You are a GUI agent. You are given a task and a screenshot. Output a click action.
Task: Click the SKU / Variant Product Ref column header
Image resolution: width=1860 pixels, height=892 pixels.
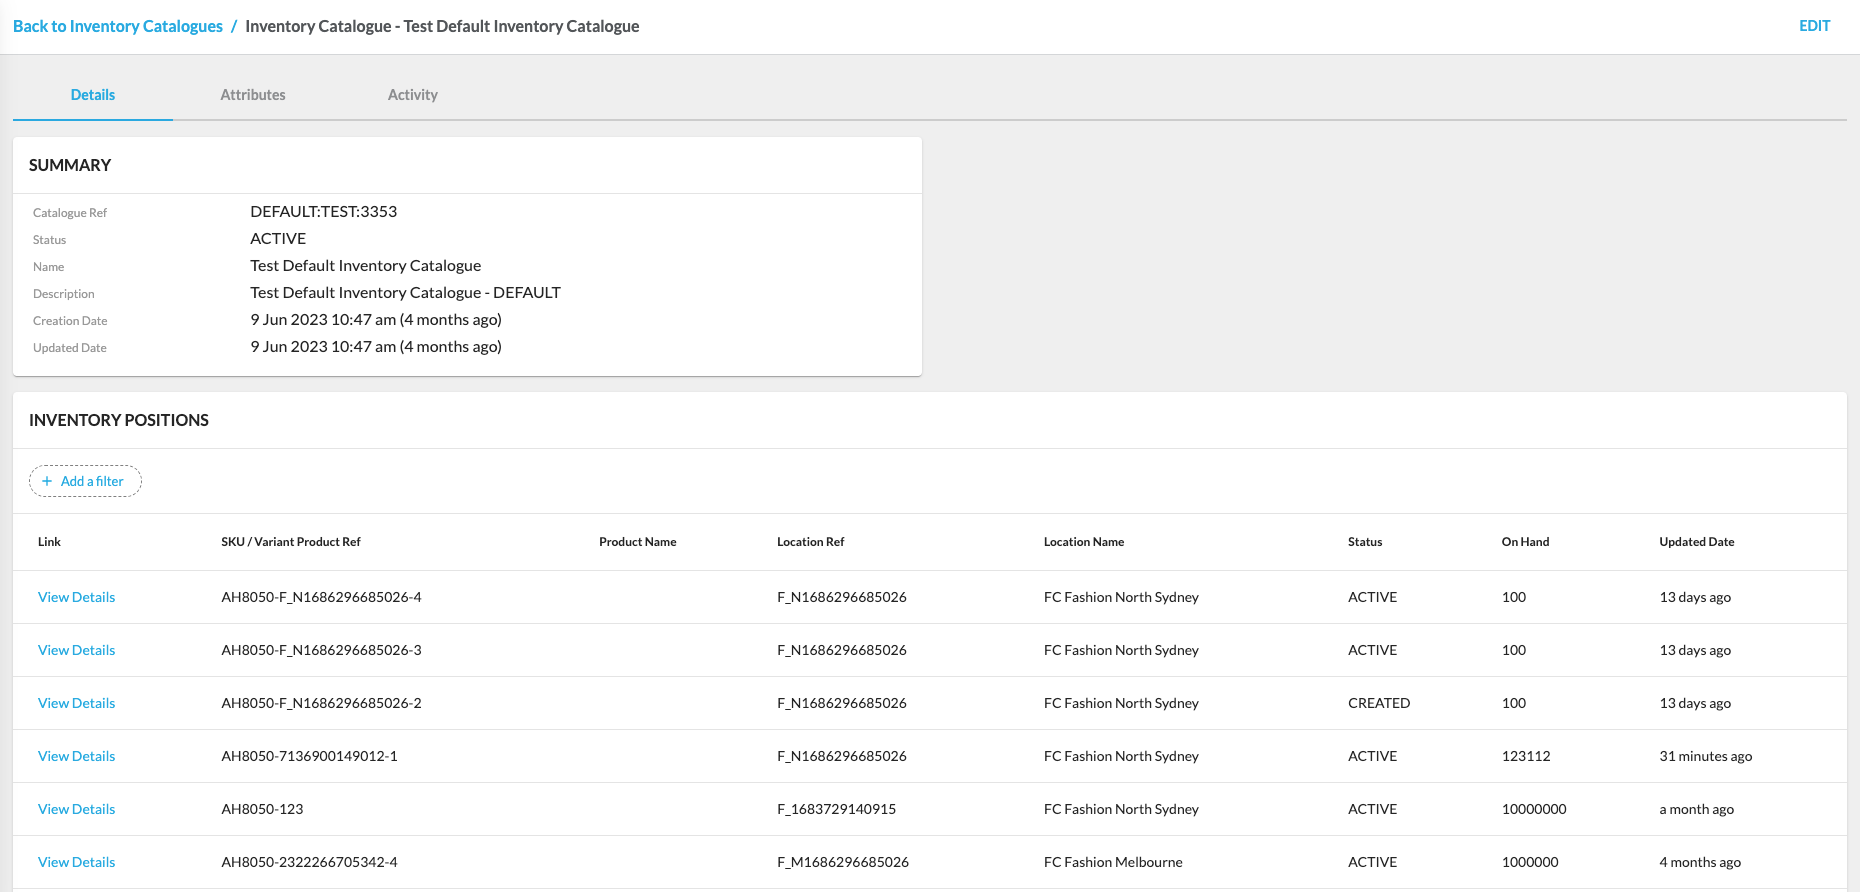(x=290, y=542)
